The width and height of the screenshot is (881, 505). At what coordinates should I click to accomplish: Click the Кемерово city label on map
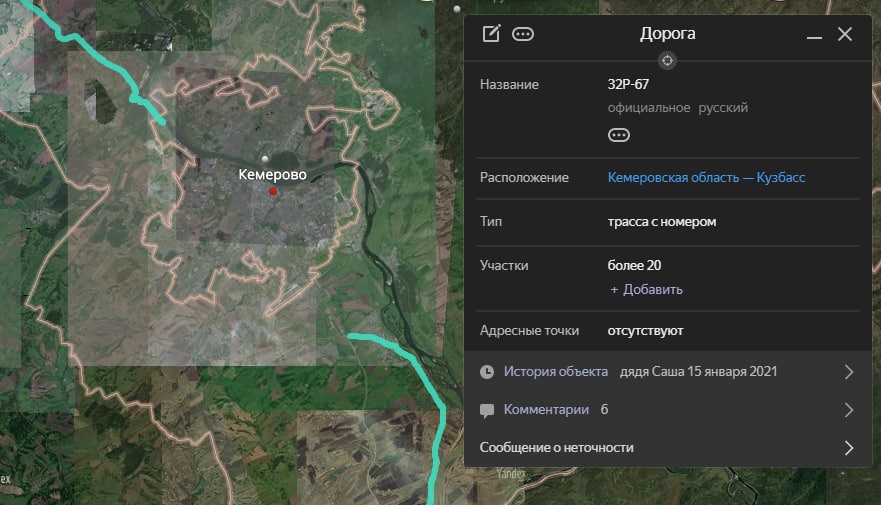[x=273, y=175]
